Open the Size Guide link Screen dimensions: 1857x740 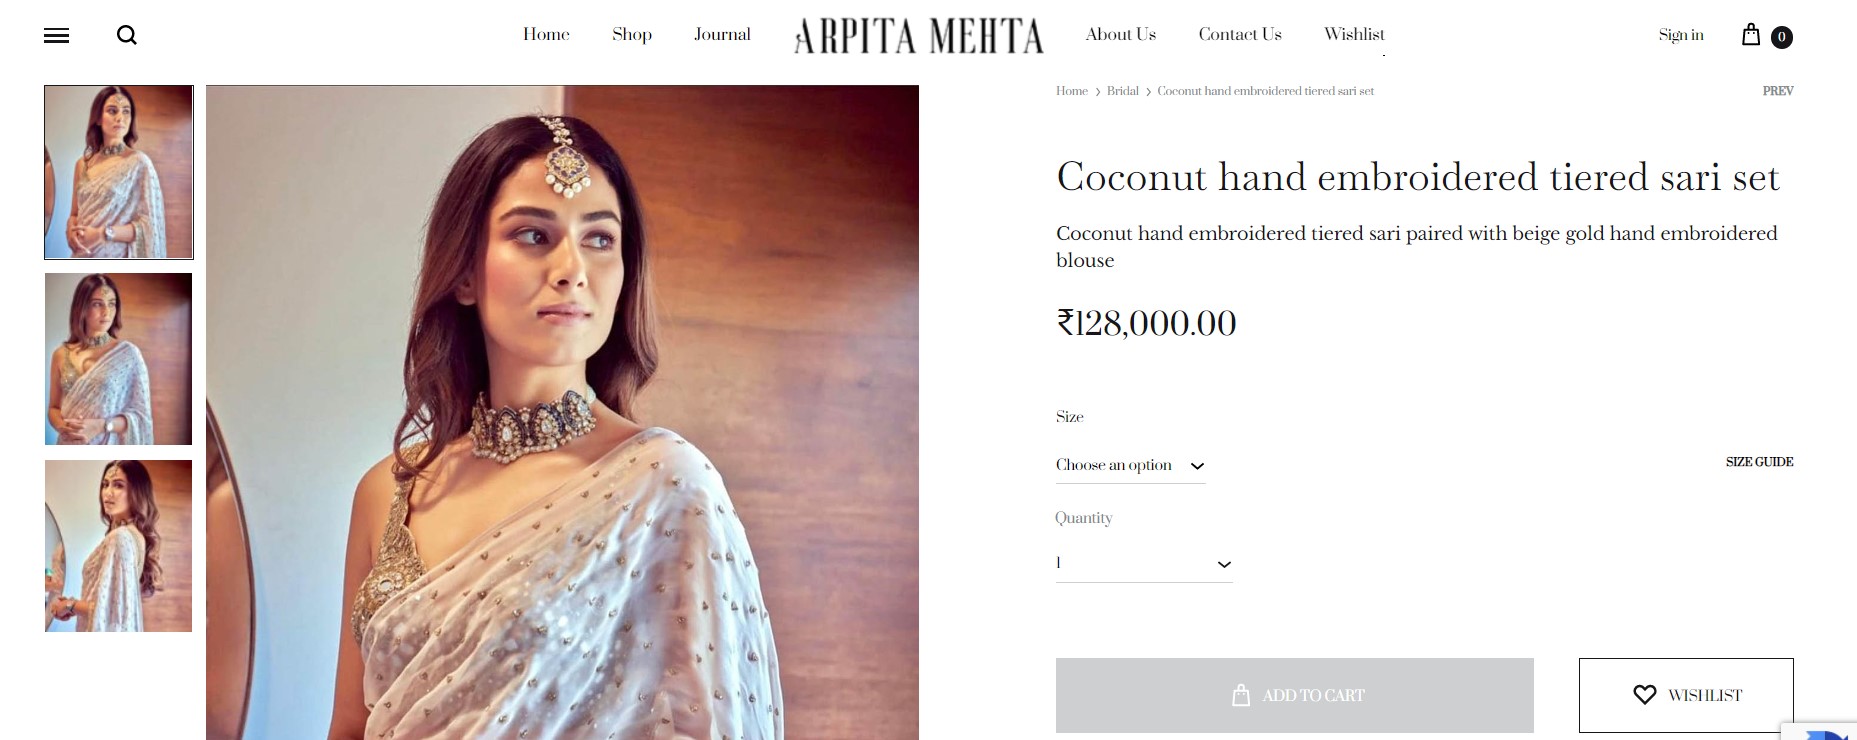coord(1759,462)
